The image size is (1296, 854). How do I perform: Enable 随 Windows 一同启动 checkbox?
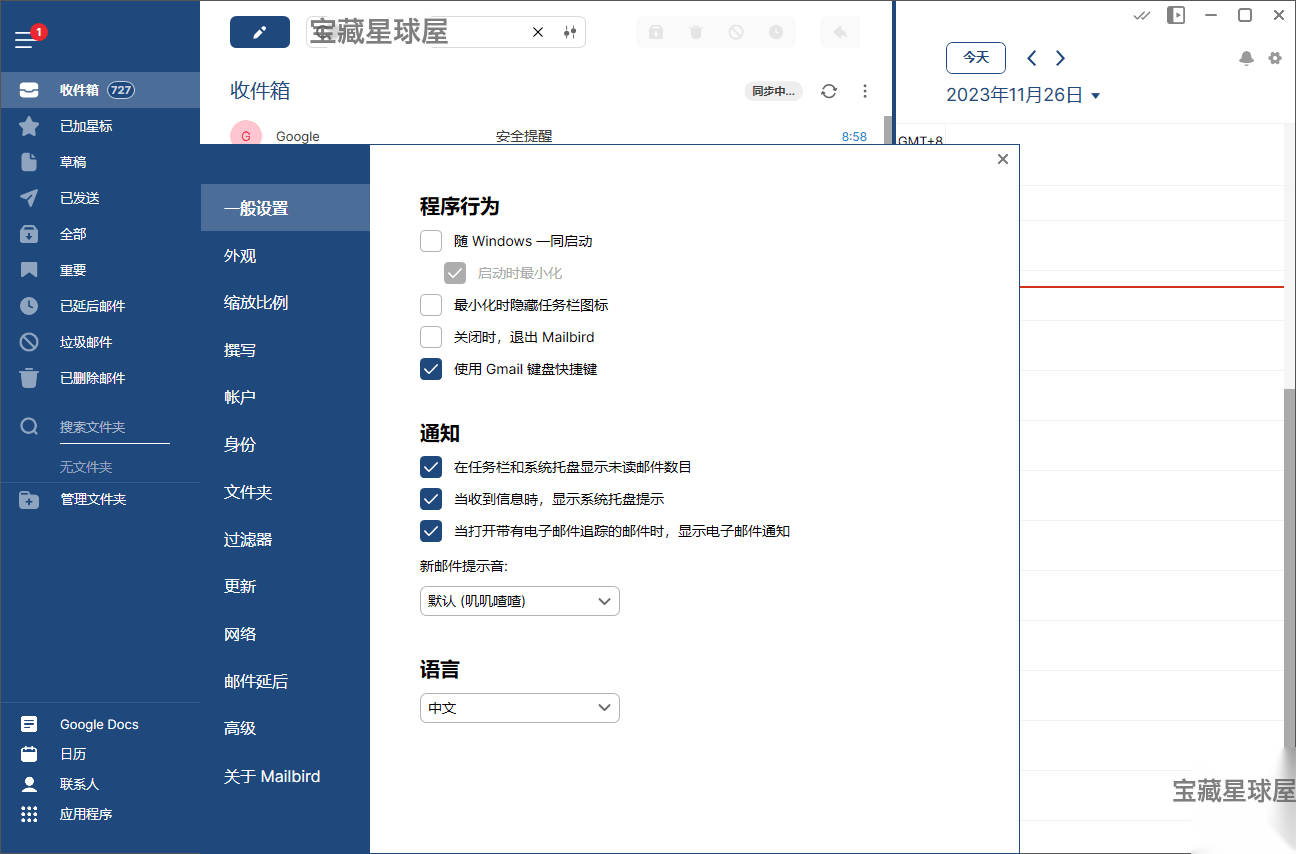pyautogui.click(x=431, y=241)
